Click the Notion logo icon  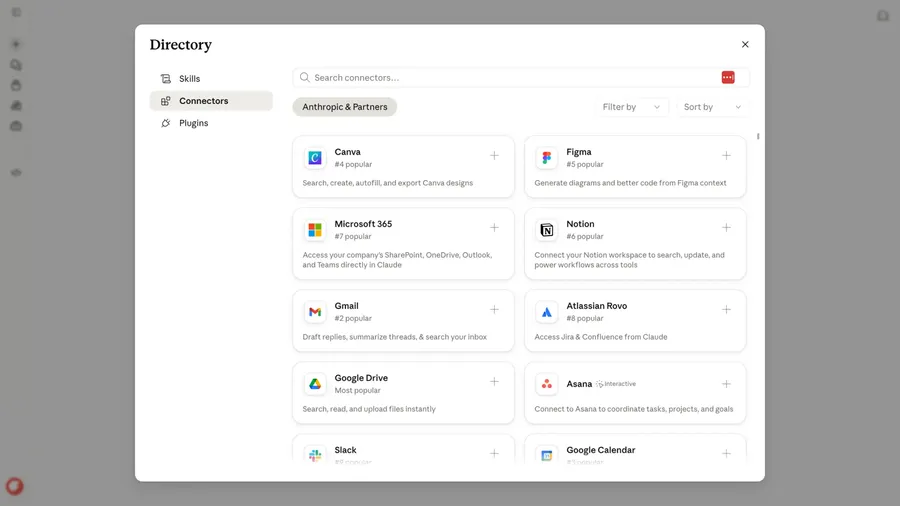tap(546, 230)
